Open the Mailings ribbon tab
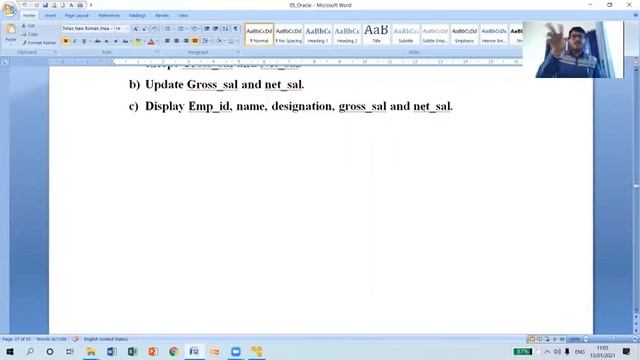This screenshot has width=640, height=360. [137, 16]
